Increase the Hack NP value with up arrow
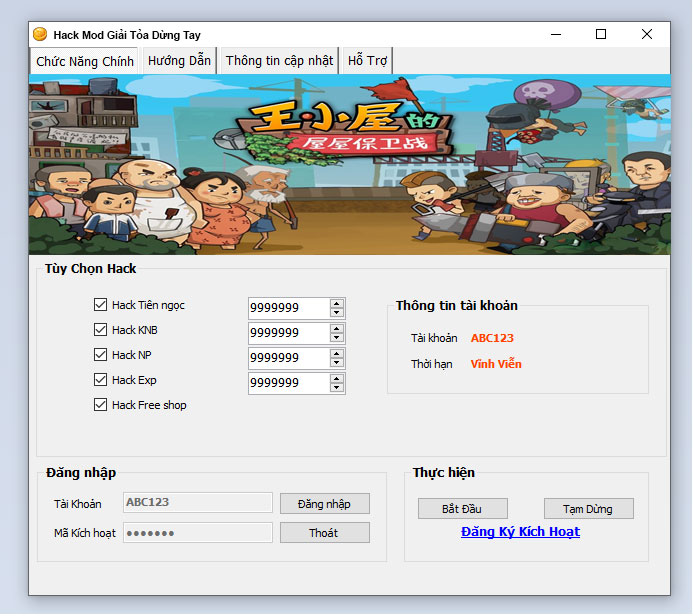The image size is (693, 616). [x=337, y=354]
